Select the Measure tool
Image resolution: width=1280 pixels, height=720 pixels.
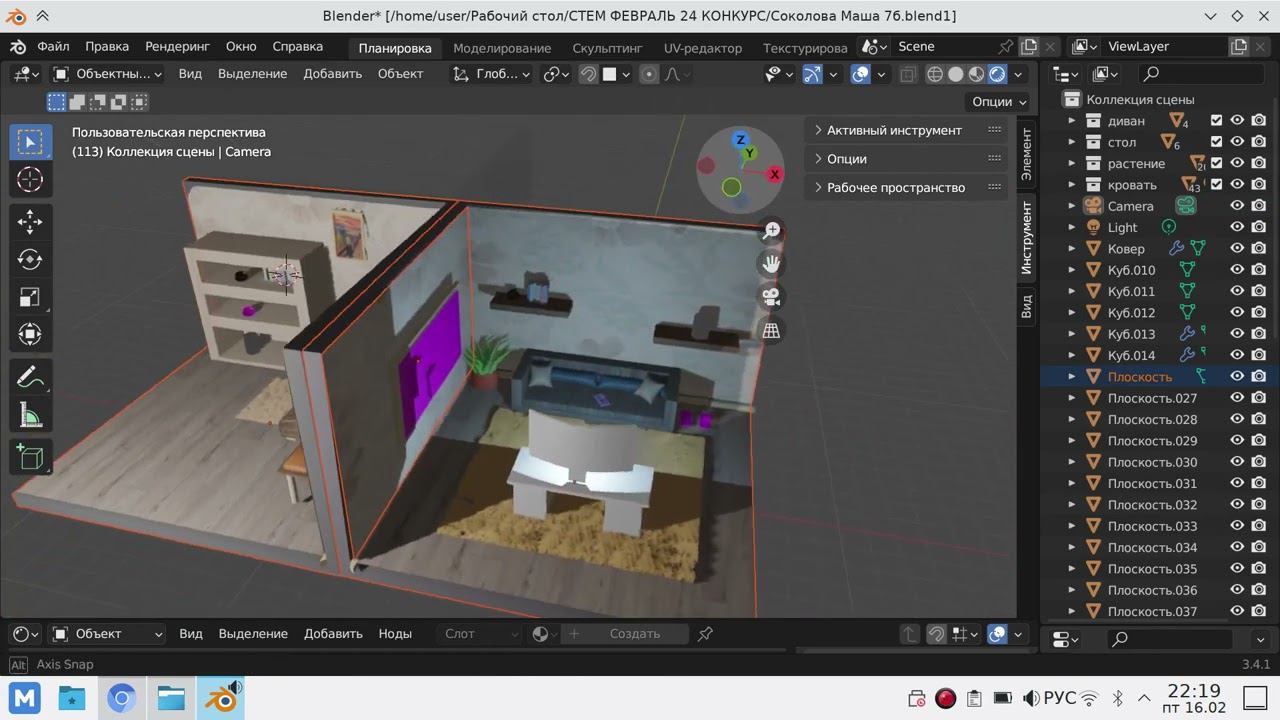[30, 415]
